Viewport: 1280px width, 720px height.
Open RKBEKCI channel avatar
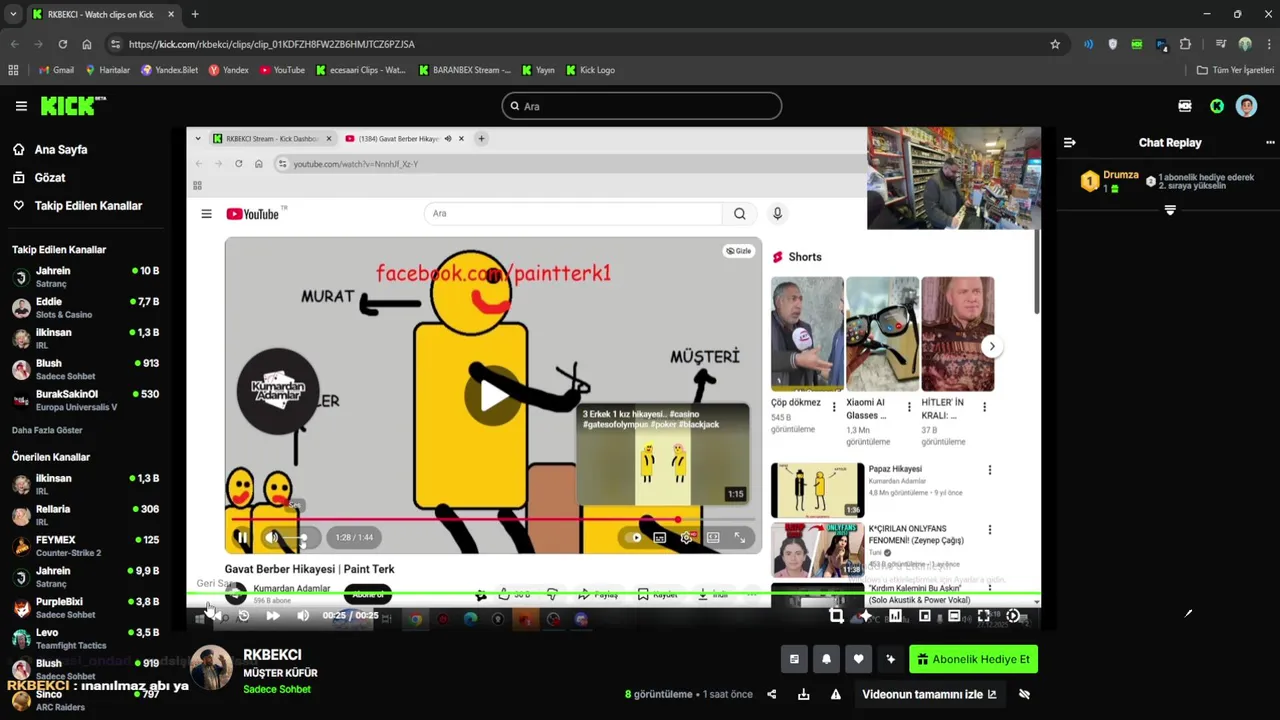click(x=212, y=668)
